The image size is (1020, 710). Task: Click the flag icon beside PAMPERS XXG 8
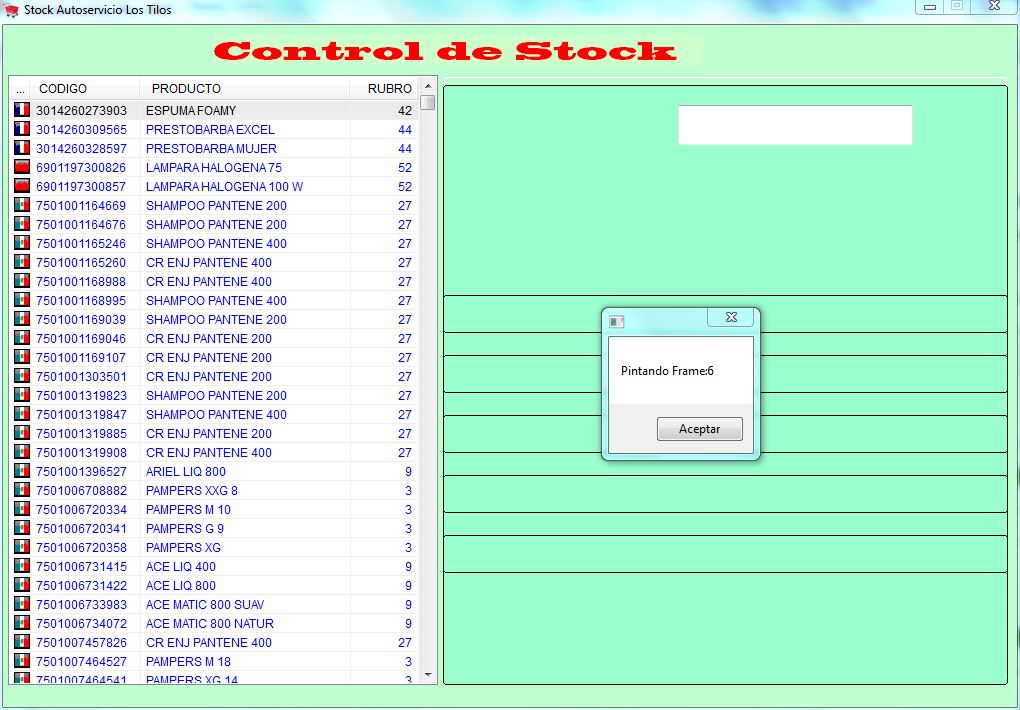(21, 490)
